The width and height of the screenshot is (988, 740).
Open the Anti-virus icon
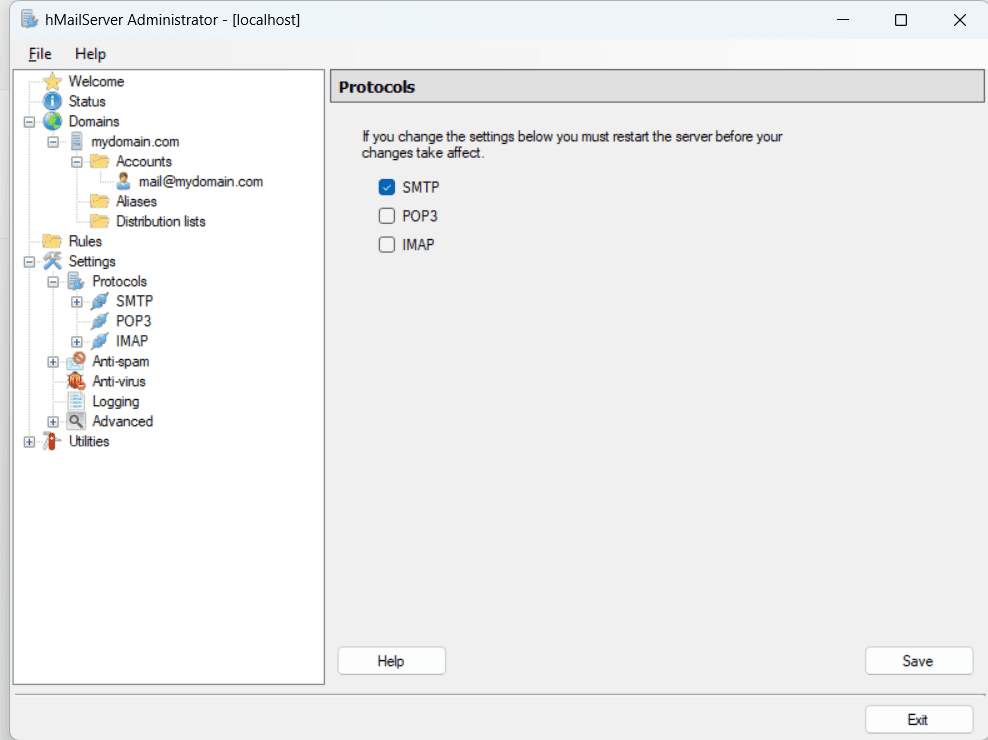pos(75,381)
